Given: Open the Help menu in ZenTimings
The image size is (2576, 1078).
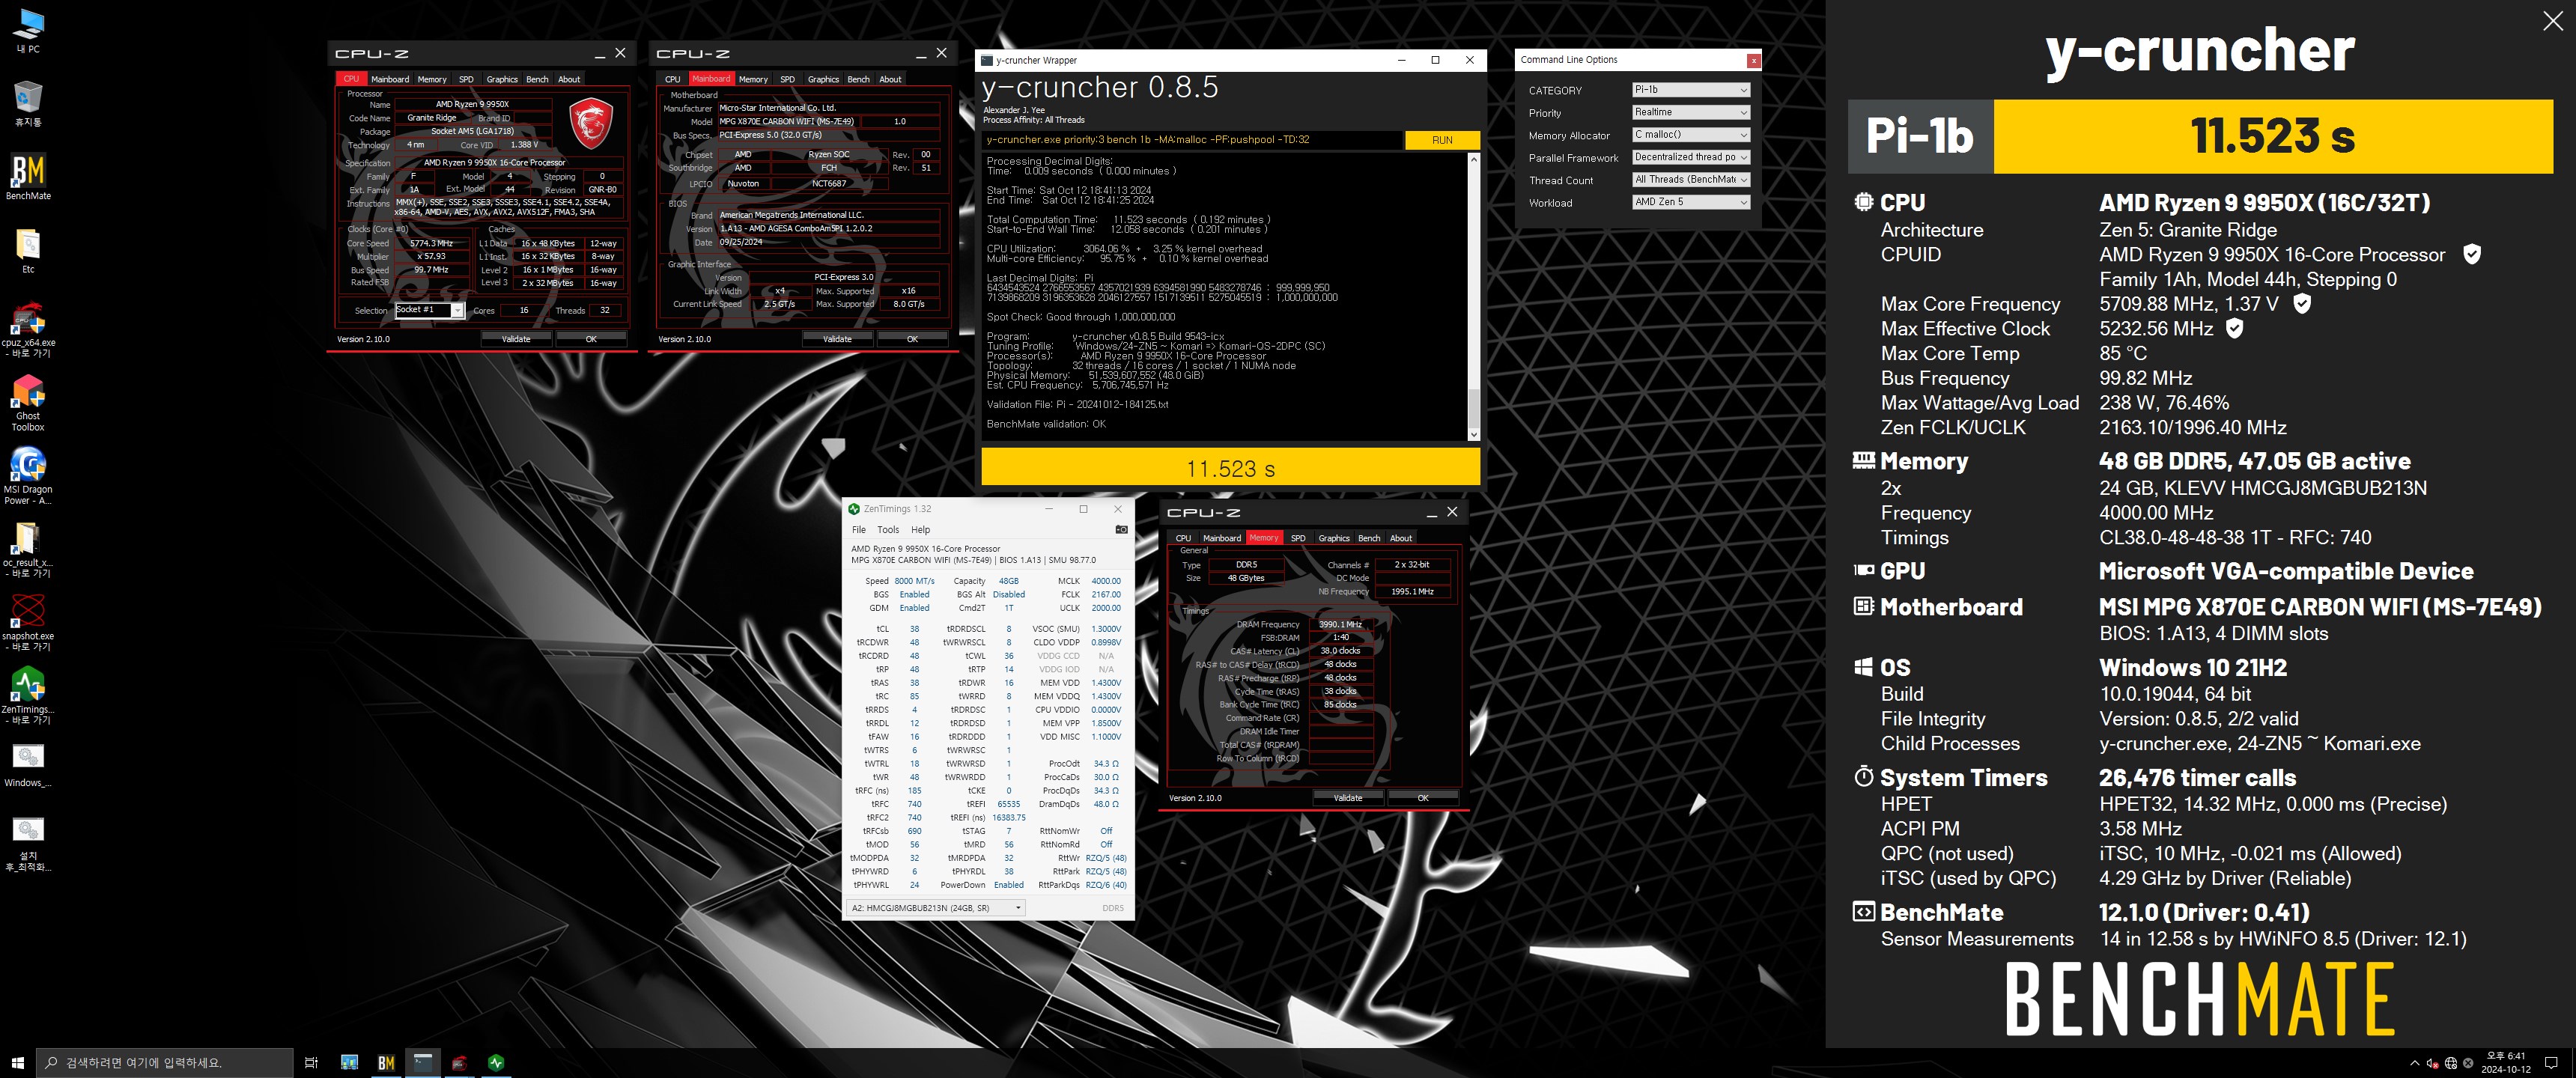Looking at the screenshot, I should tap(920, 530).
